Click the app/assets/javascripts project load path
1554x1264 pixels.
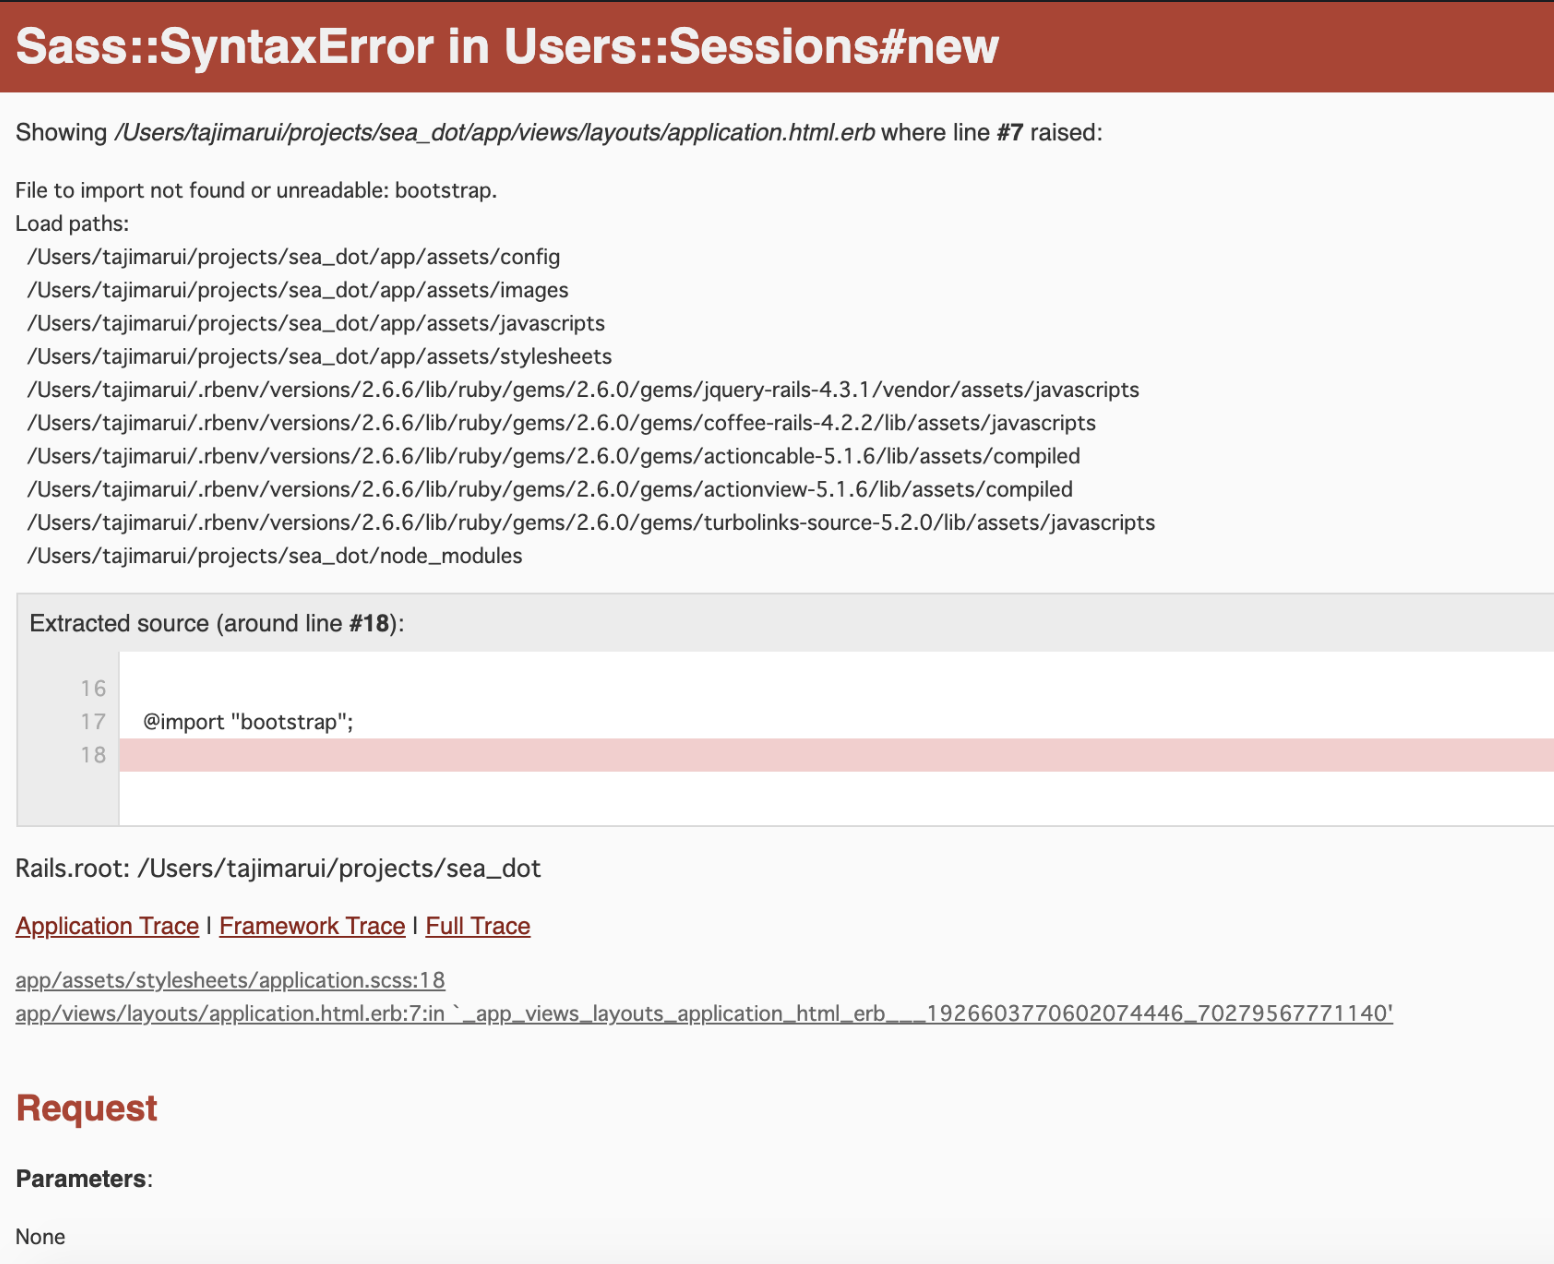[316, 323]
